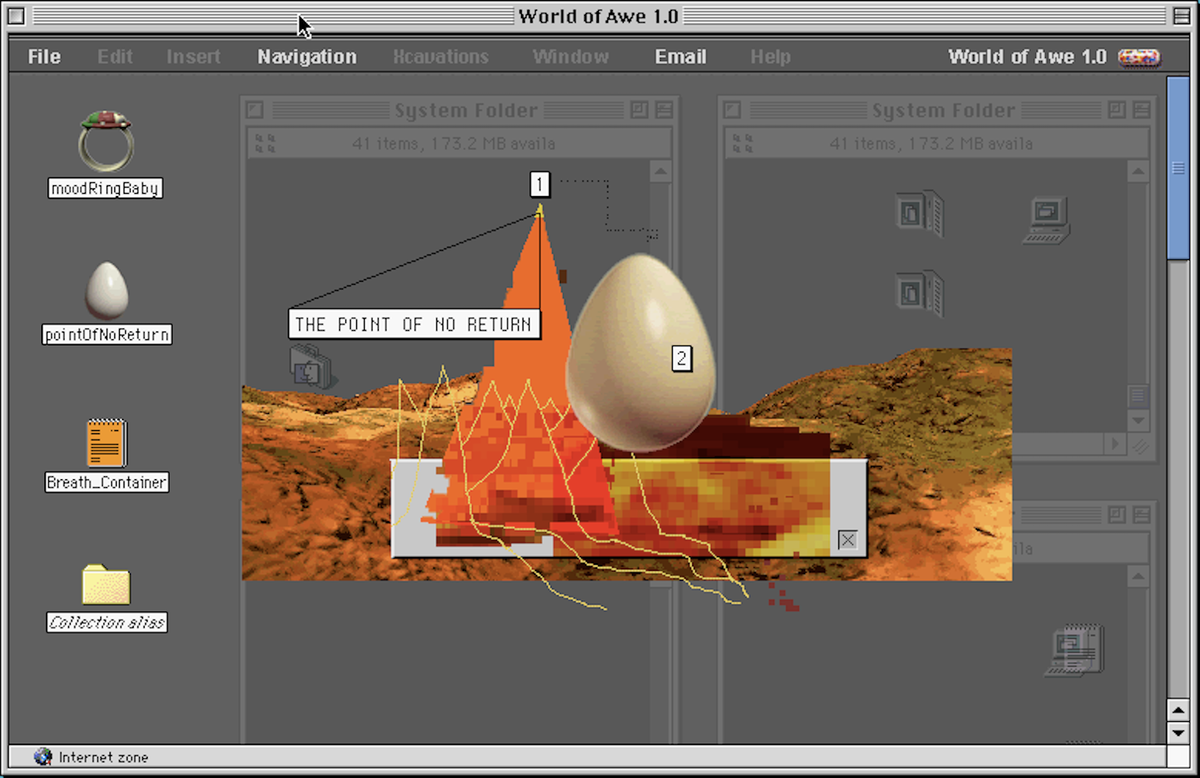The image size is (1200, 778).
Task: Open the Navigation menu
Action: 306,57
